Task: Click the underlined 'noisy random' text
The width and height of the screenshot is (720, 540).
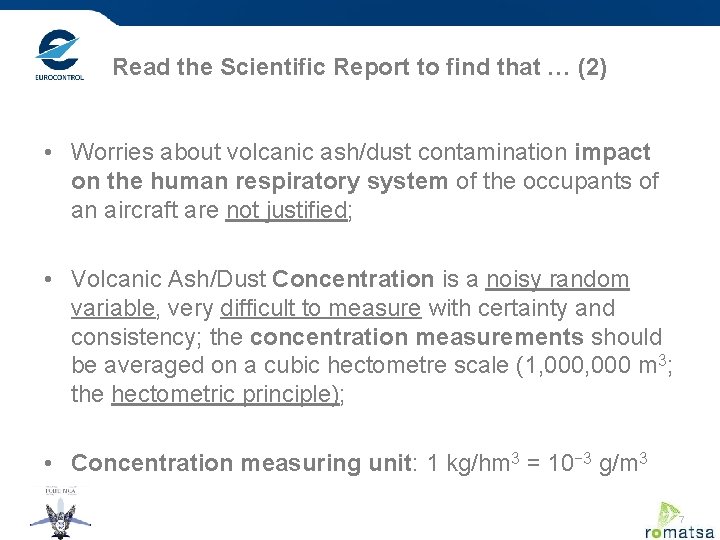Action: coord(557,280)
